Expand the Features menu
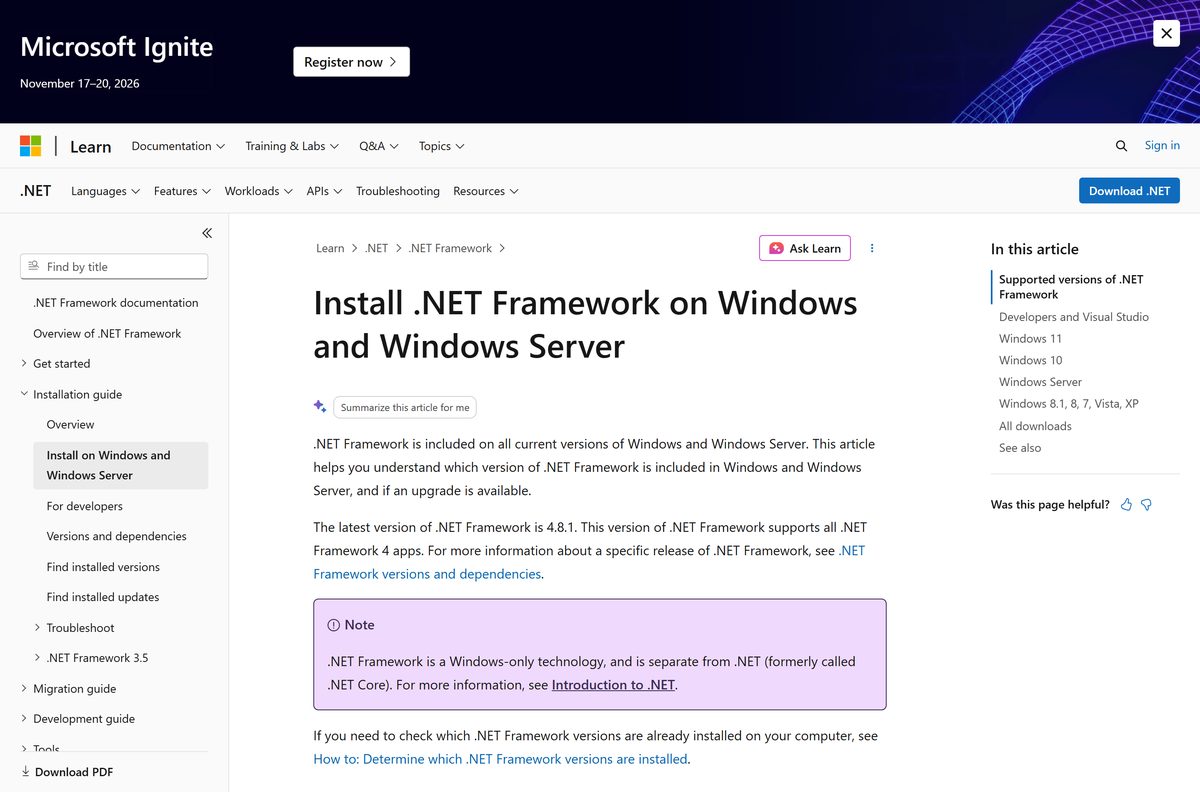 click(x=182, y=191)
